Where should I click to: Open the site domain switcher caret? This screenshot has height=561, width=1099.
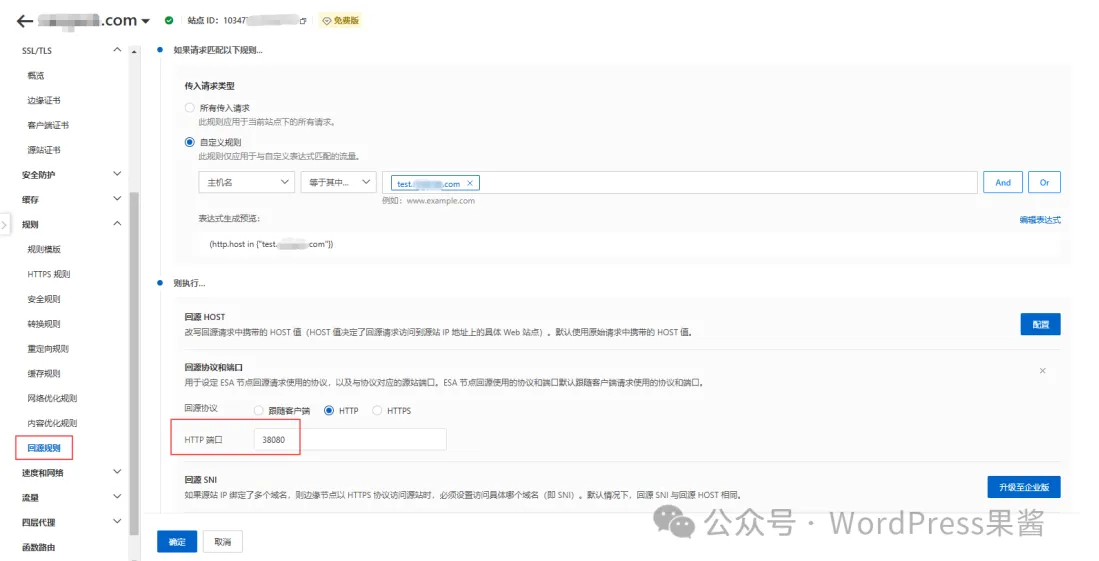pos(146,21)
